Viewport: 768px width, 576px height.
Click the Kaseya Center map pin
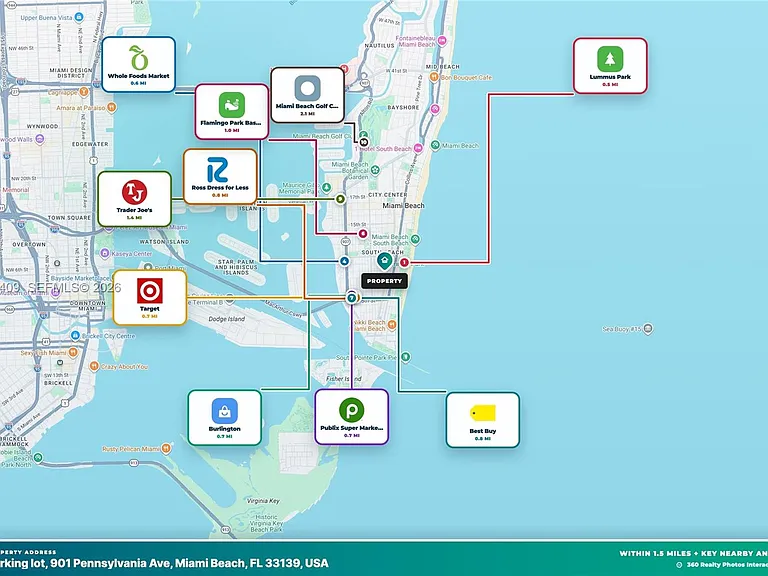[104, 253]
